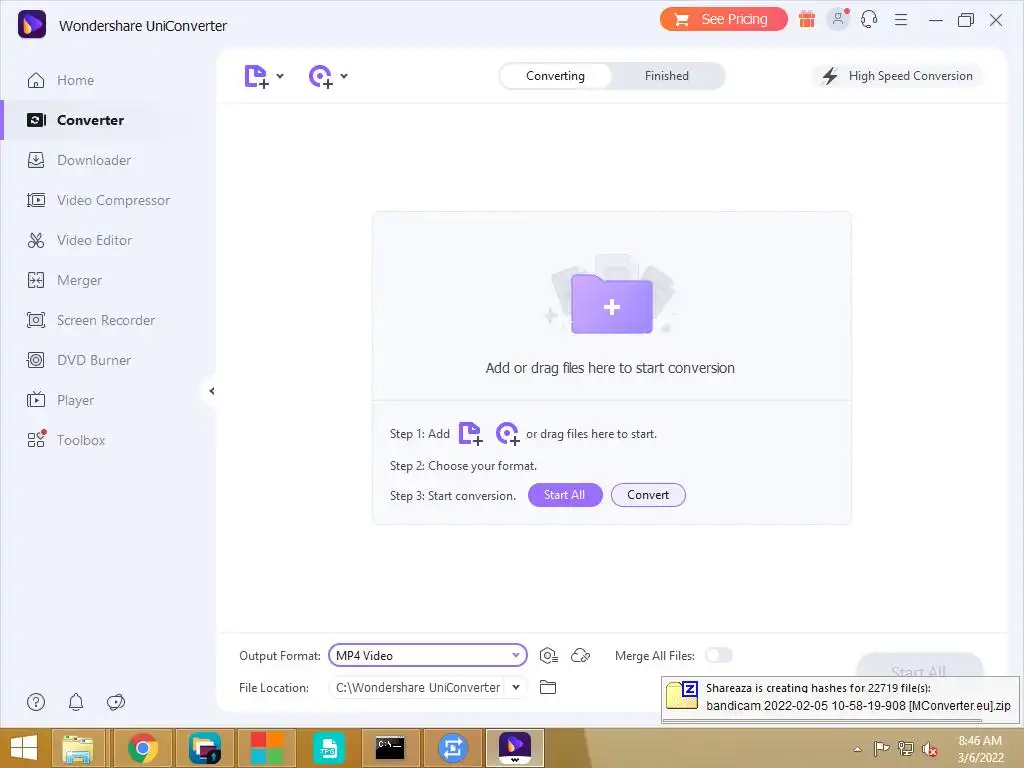Expand the Load DVD dropdown arrow

pyautogui.click(x=344, y=76)
